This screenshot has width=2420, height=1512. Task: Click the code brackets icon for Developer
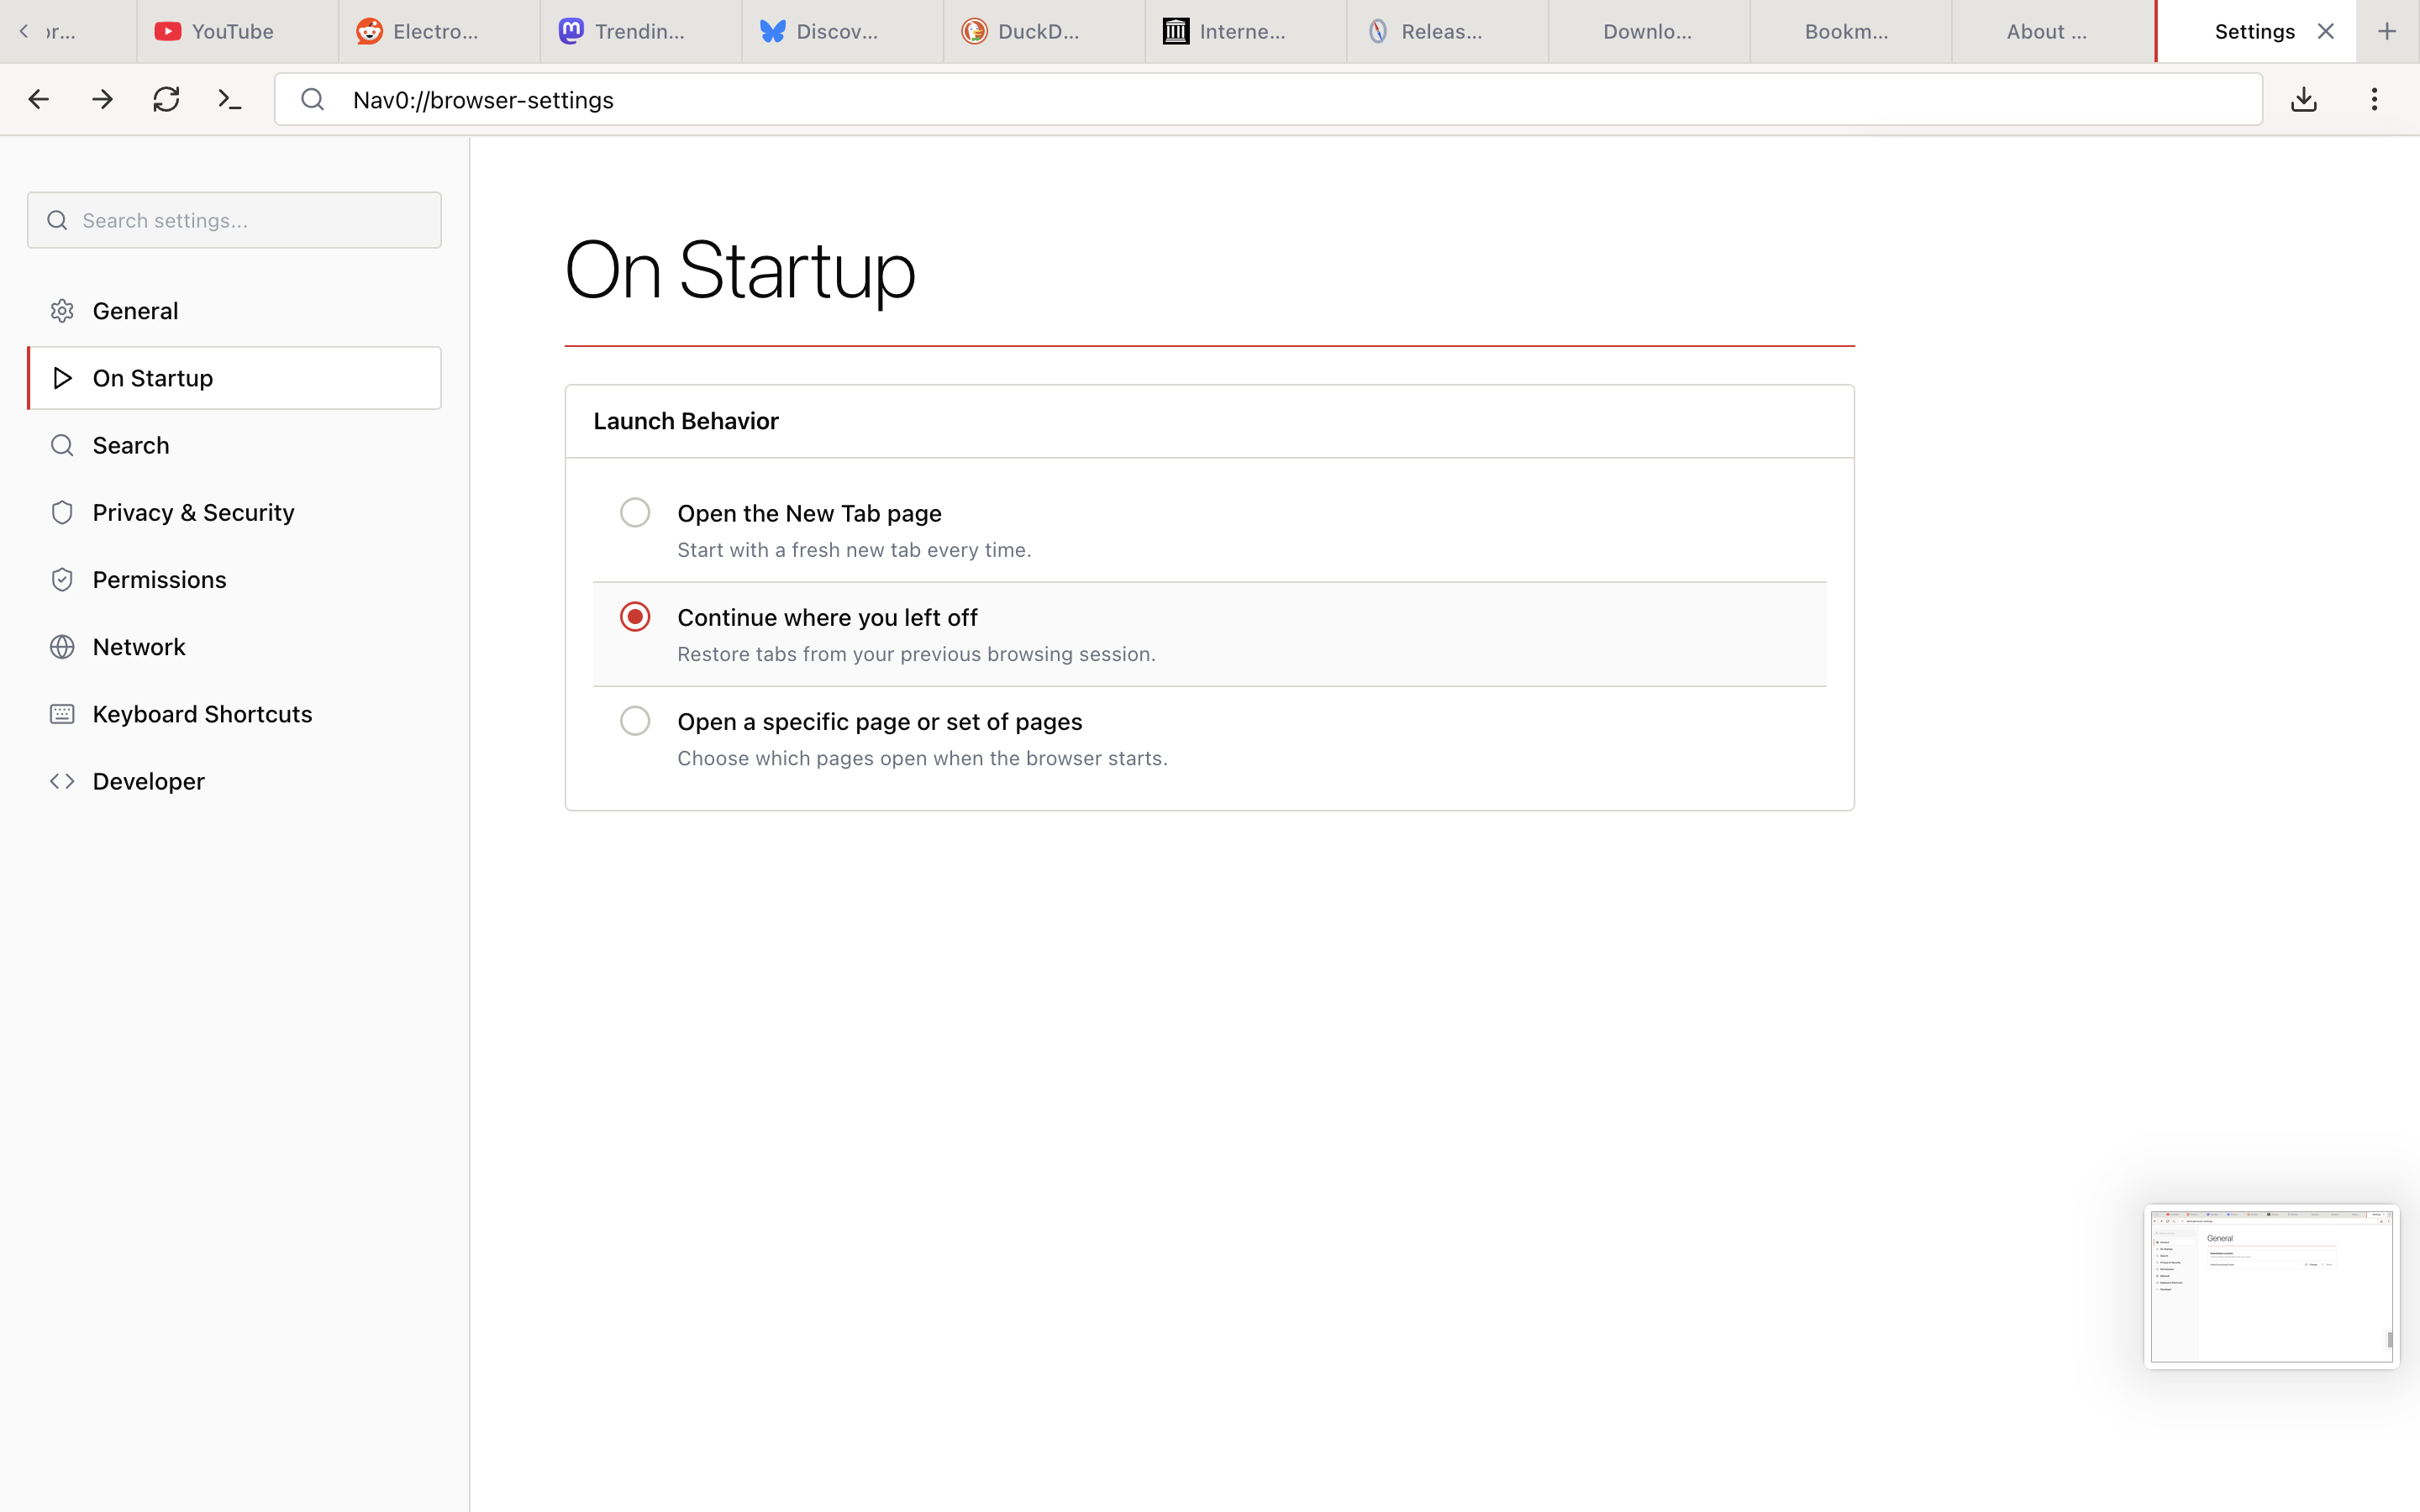62,781
